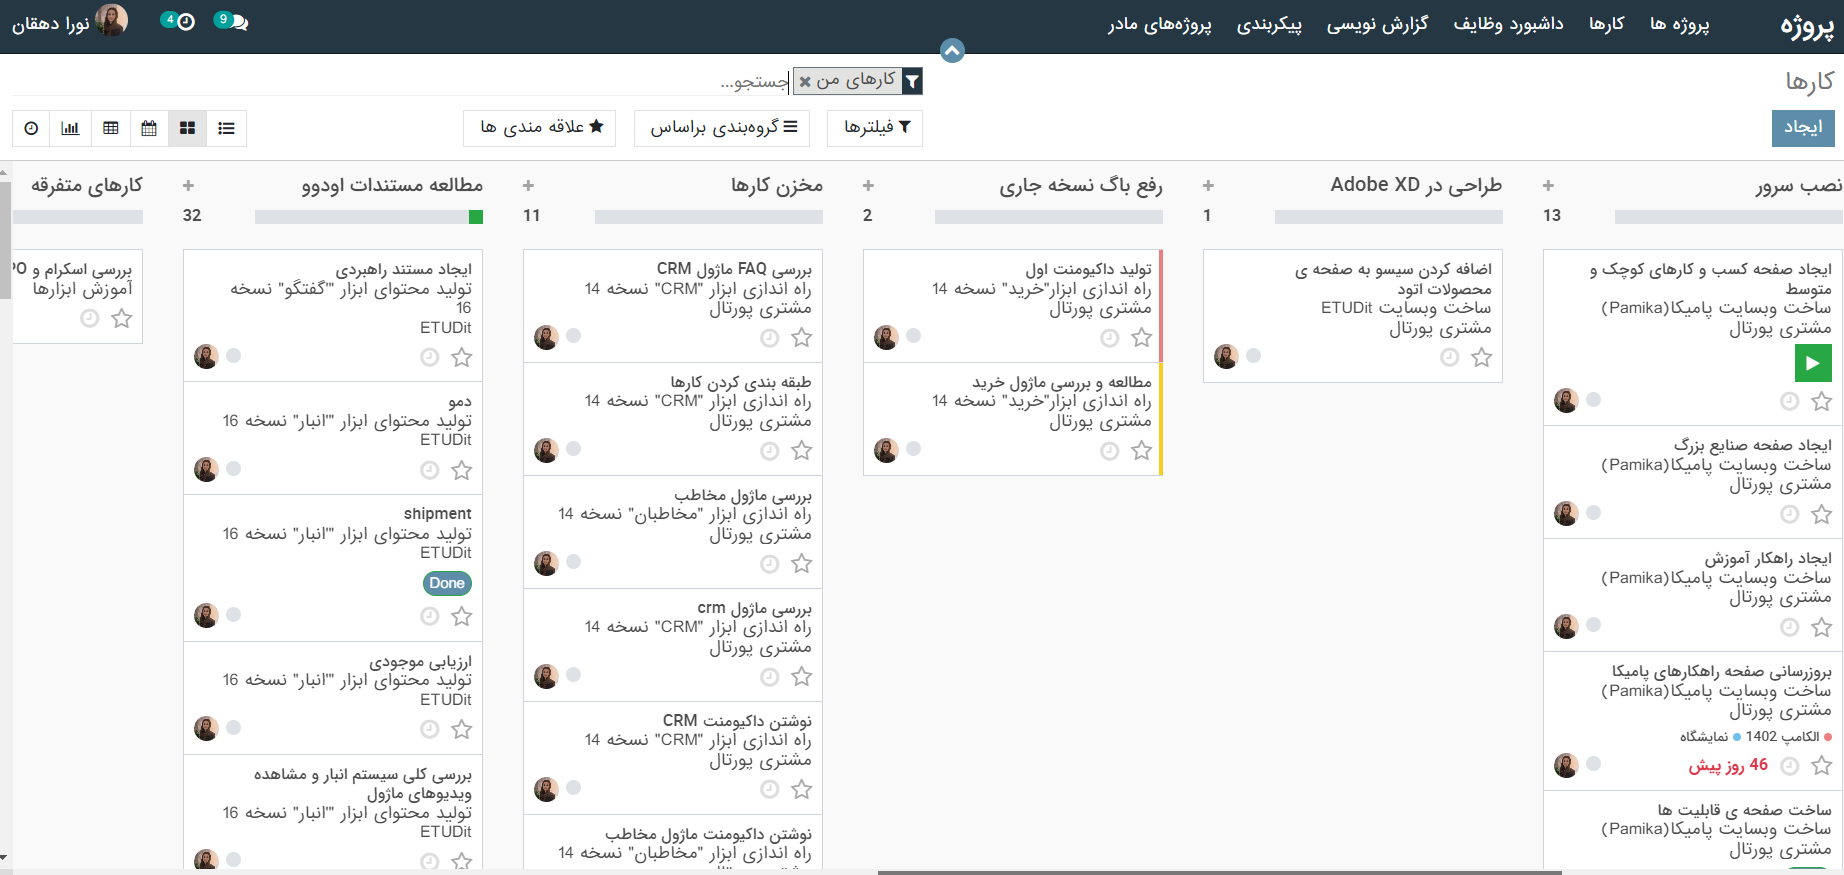Star the 'طبقه بندی کردن کارها' task
The width and height of the screenshot is (1844, 875).
tap(801, 451)
